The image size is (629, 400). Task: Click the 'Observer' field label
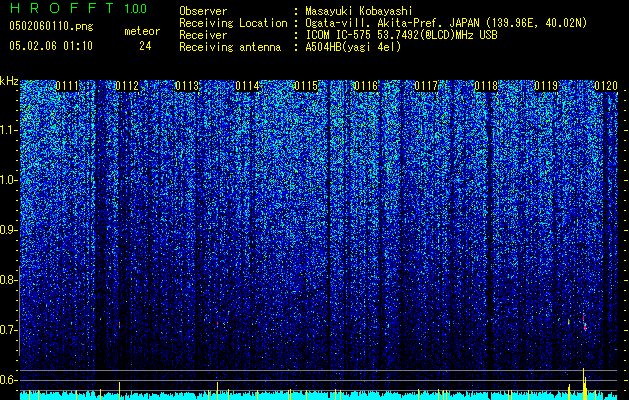click(x=203, y=11)
